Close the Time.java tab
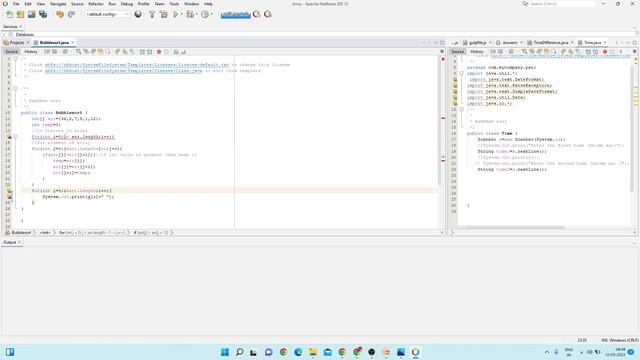The height and width of the screenshot is (360, 640). (x=605, y=42)
